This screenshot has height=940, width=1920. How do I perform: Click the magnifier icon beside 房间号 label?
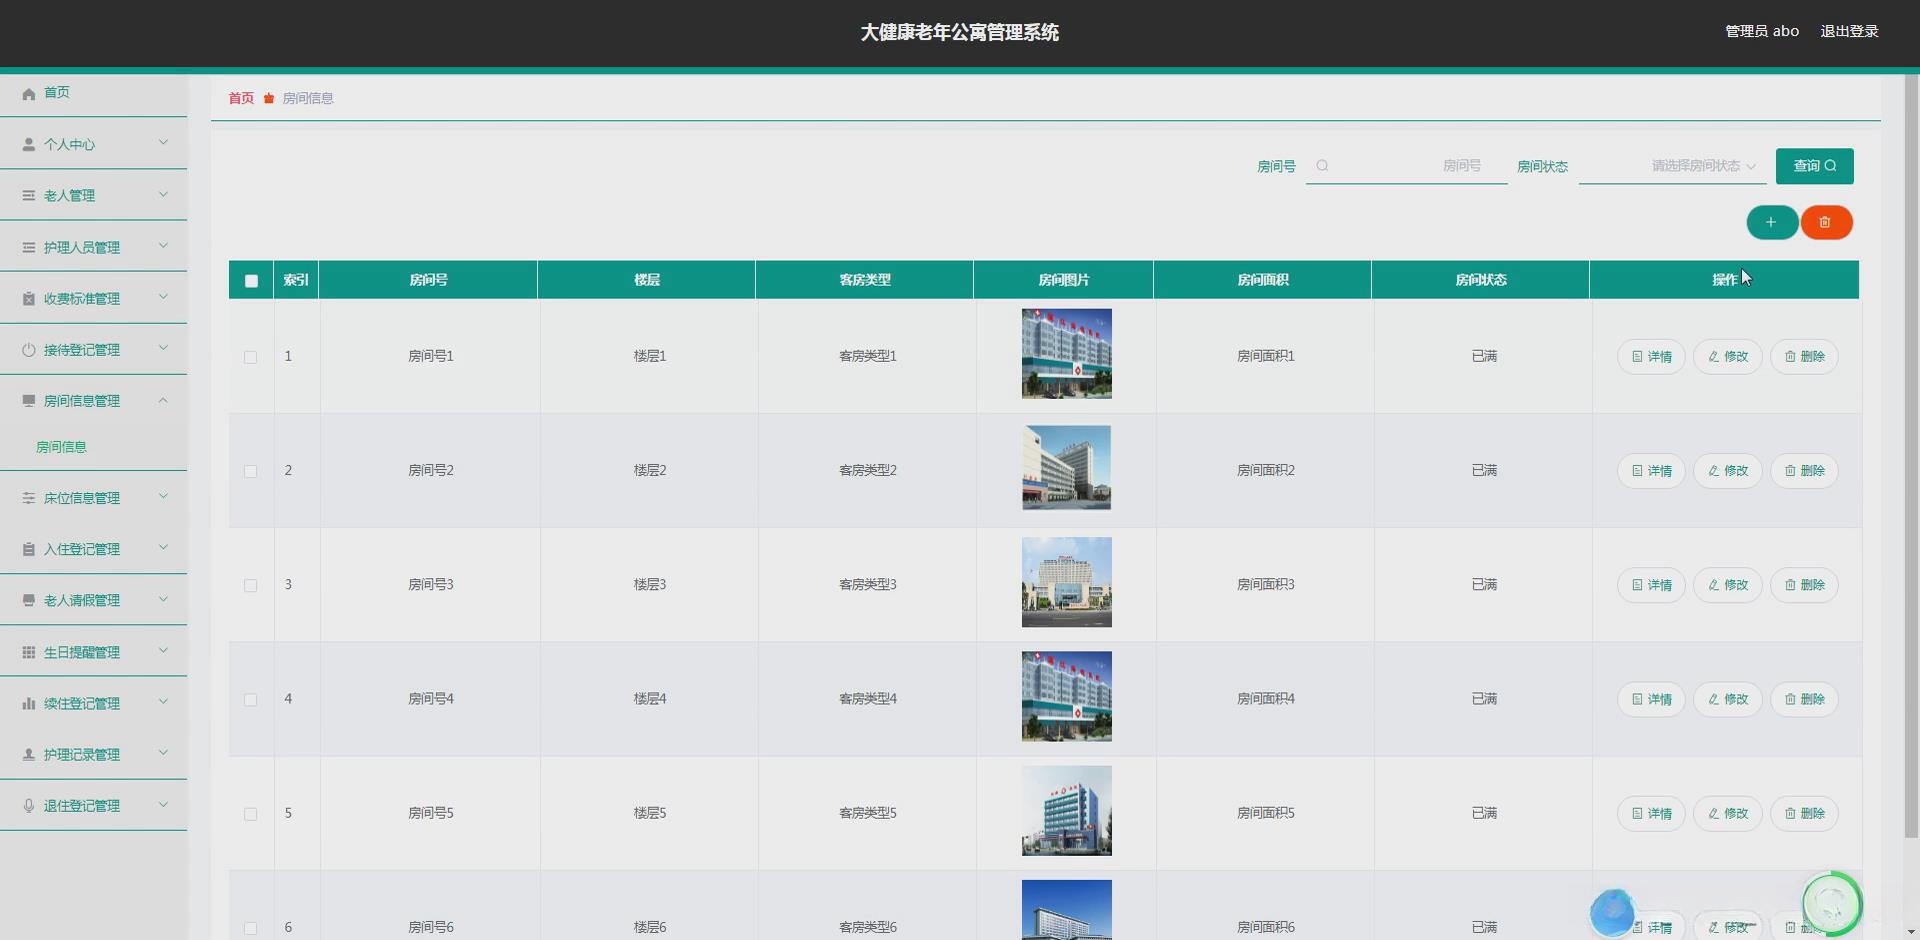[1322, 166]
